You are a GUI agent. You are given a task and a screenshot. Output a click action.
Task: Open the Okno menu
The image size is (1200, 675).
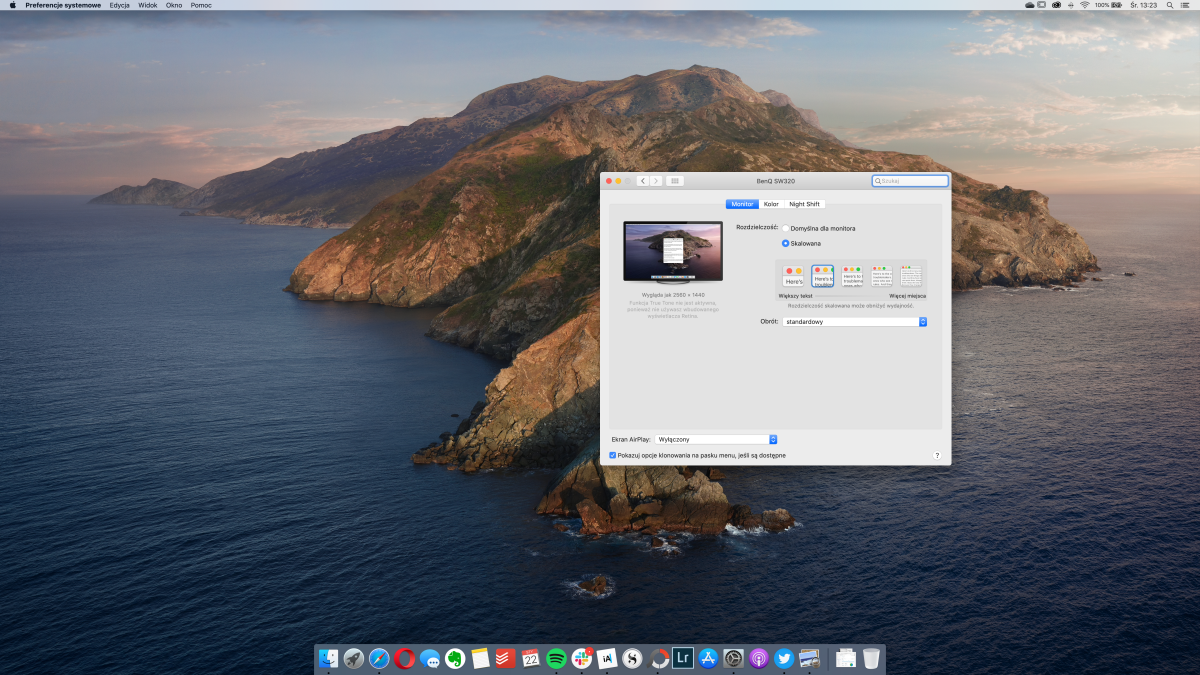click(x=174, y=5)
